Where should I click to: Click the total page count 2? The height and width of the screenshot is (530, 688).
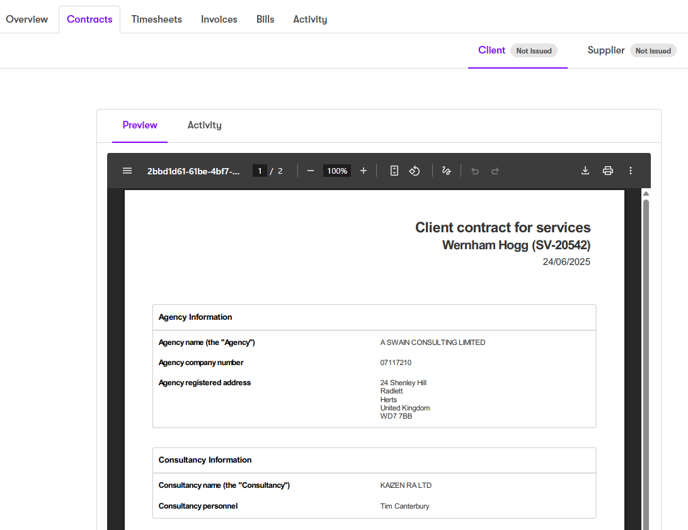(x=280, y=171)
